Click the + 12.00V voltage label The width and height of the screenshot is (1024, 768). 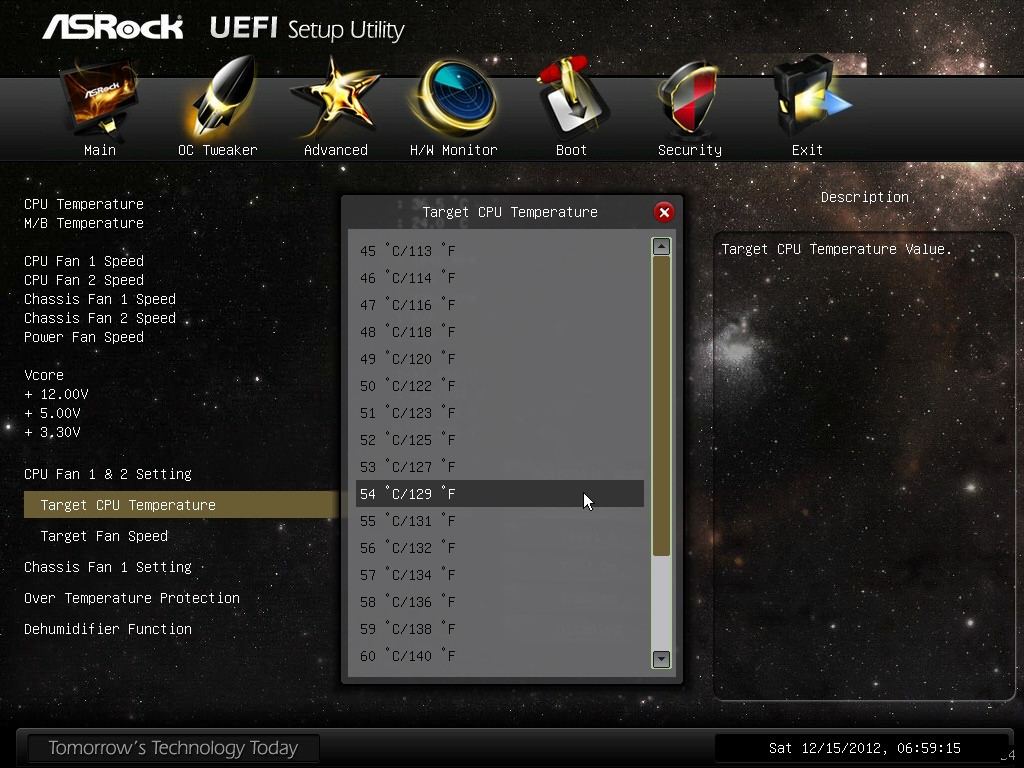pos(56,394)
